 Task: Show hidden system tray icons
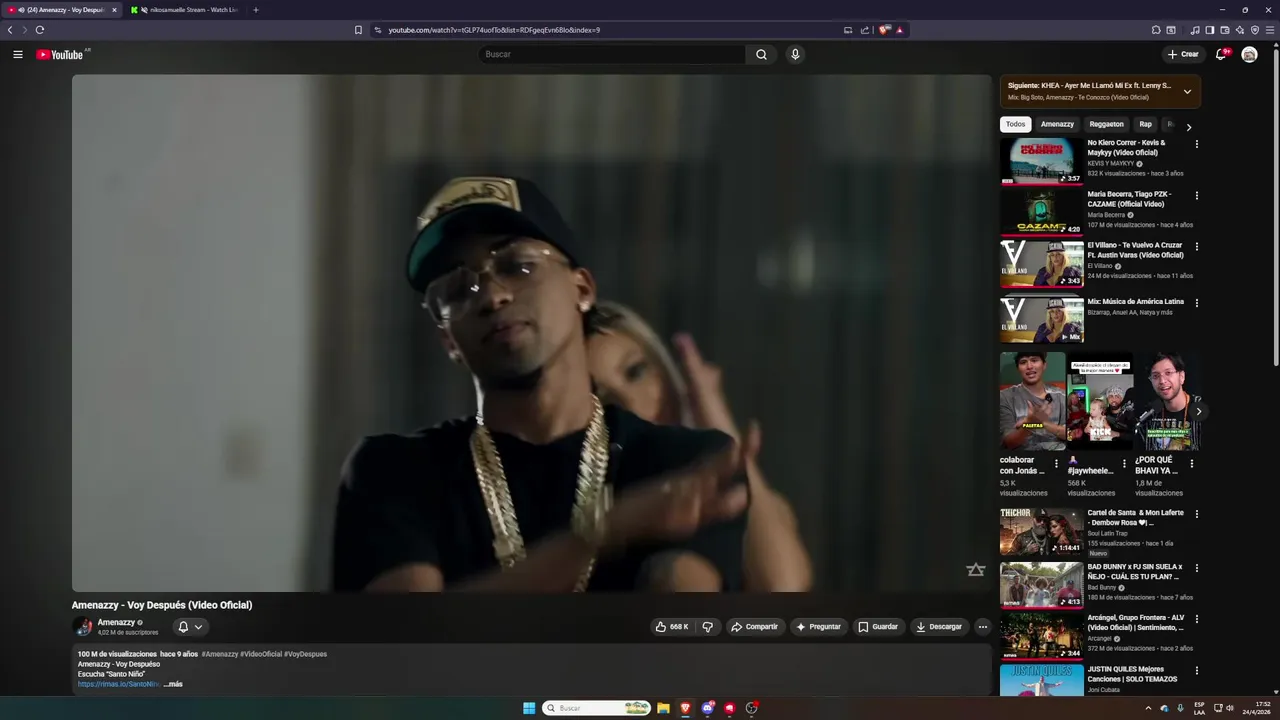(x=1148, y=708)
